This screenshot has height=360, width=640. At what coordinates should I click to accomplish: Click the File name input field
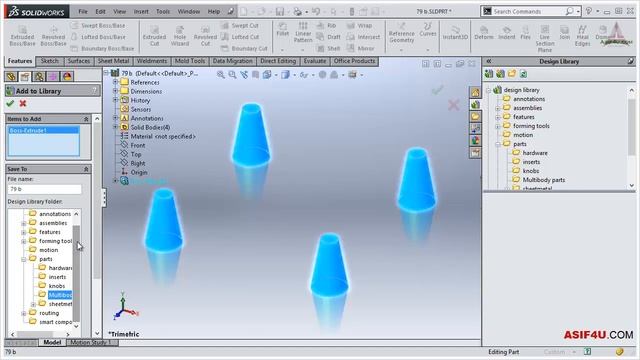click(x=44, y=189)
